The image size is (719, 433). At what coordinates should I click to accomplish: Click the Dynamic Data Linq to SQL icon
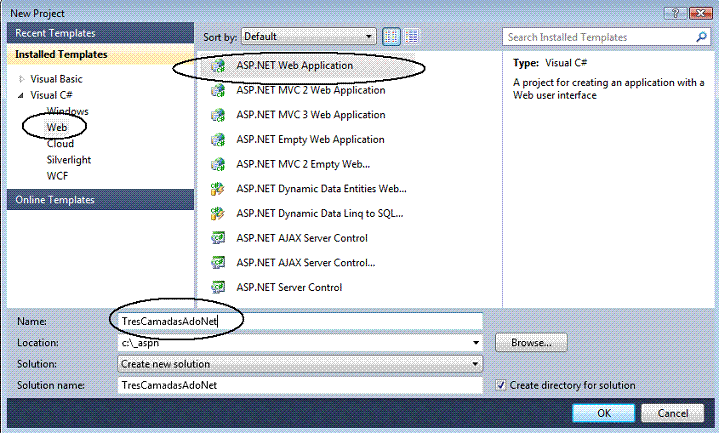218,213
